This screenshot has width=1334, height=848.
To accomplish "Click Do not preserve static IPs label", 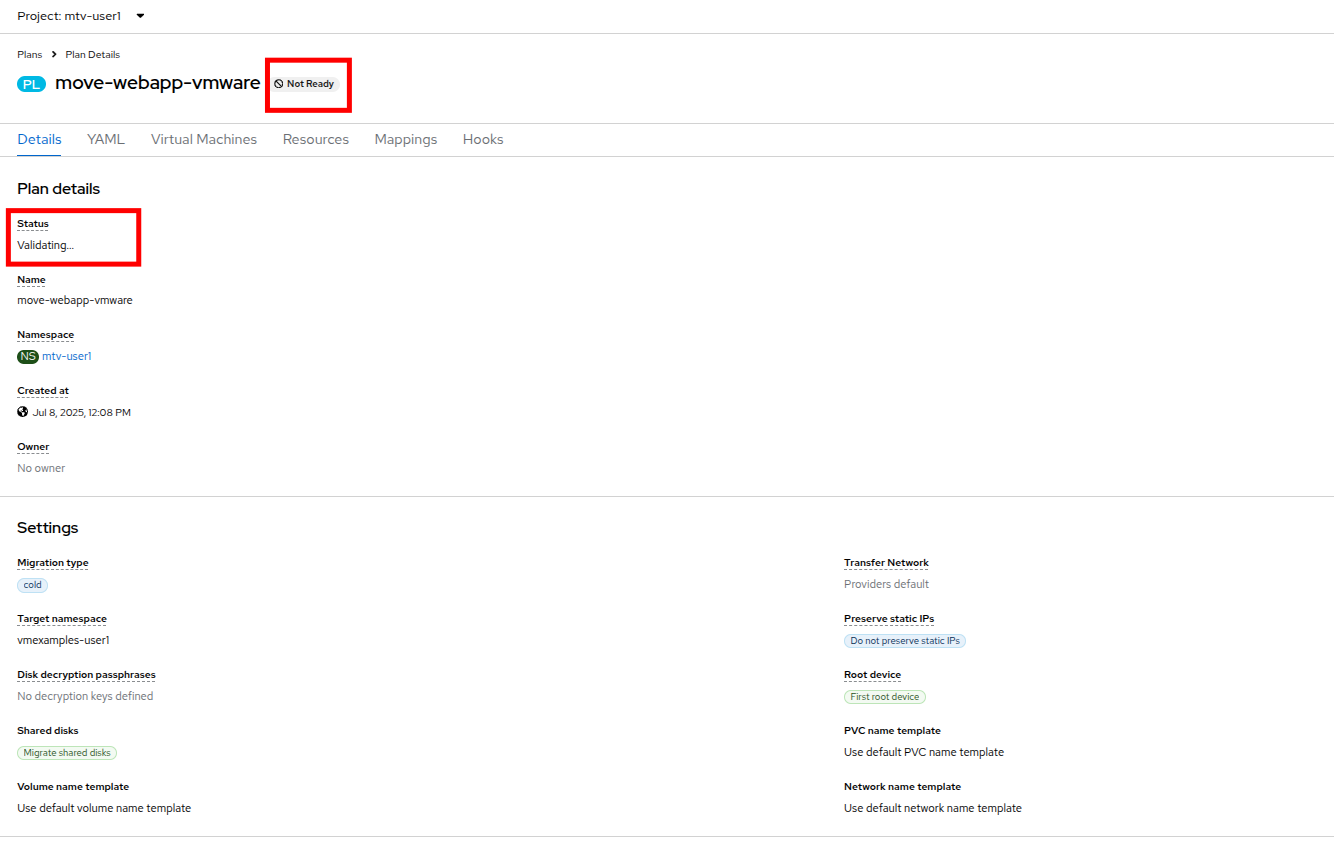I will click(905, 641).
